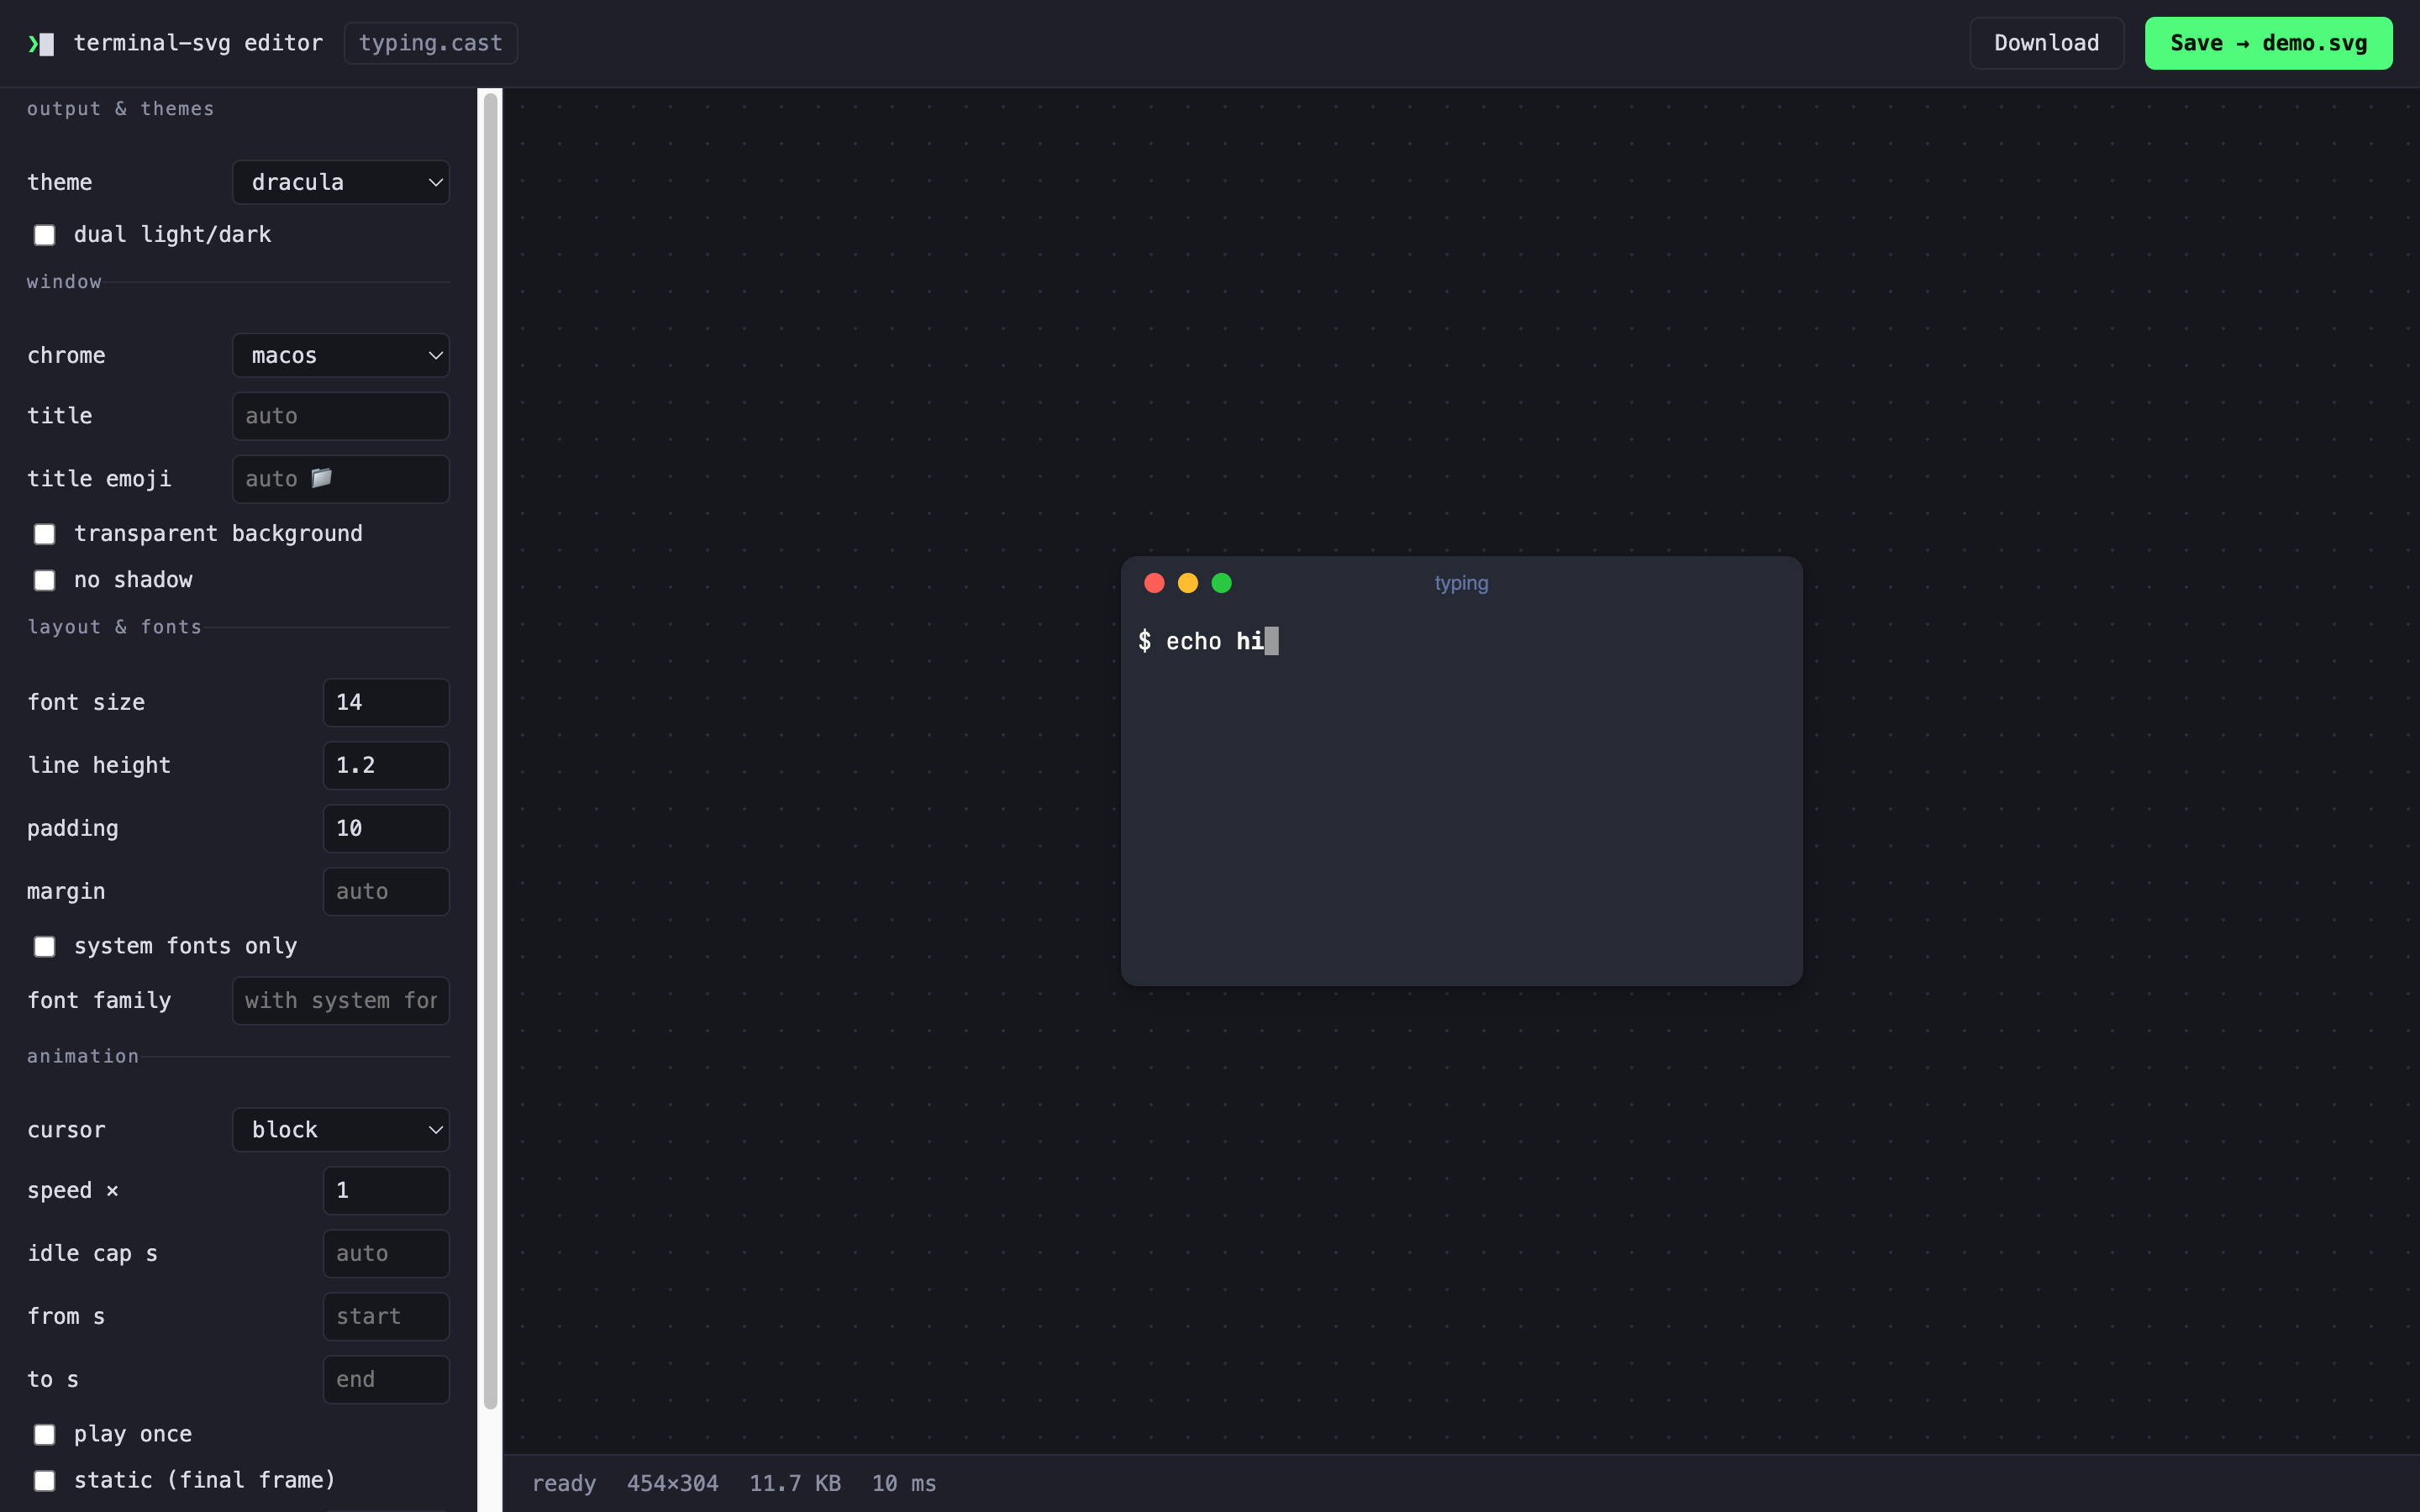Image resolution: width=2420 pixels, height=1512 pixels.
Task: Click Save → demo.svg button
Action: point(2268,43)
